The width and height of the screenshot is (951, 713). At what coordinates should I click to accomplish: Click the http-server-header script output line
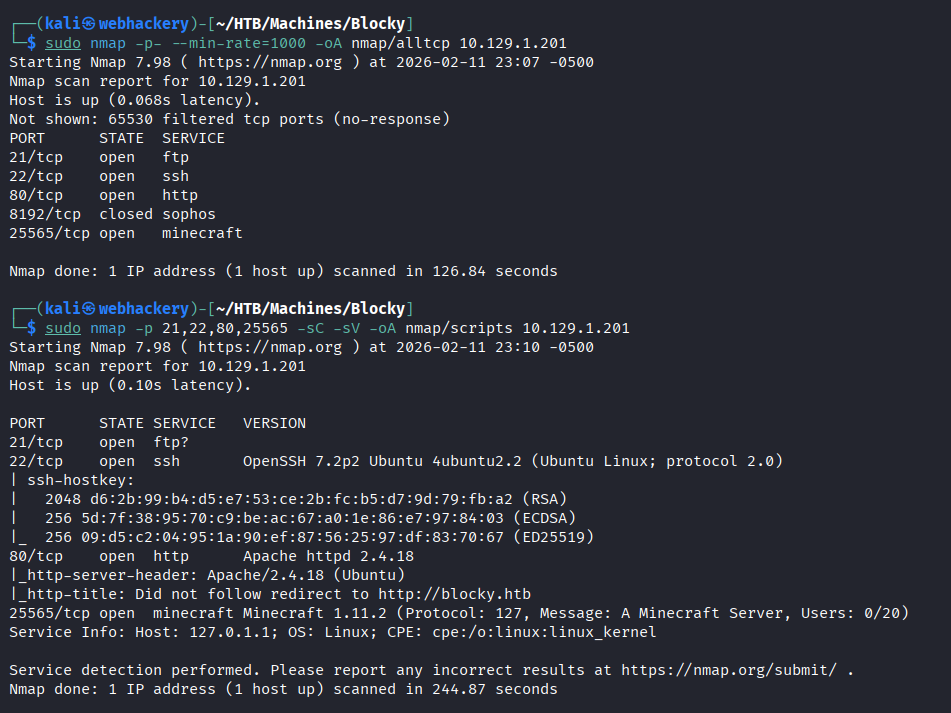207,575
